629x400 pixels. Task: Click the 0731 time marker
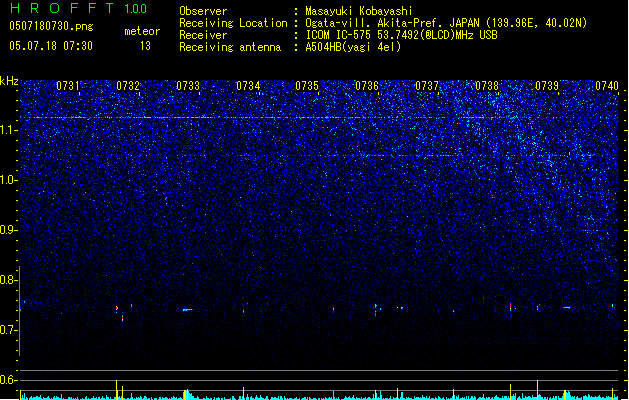click(68, 86)
